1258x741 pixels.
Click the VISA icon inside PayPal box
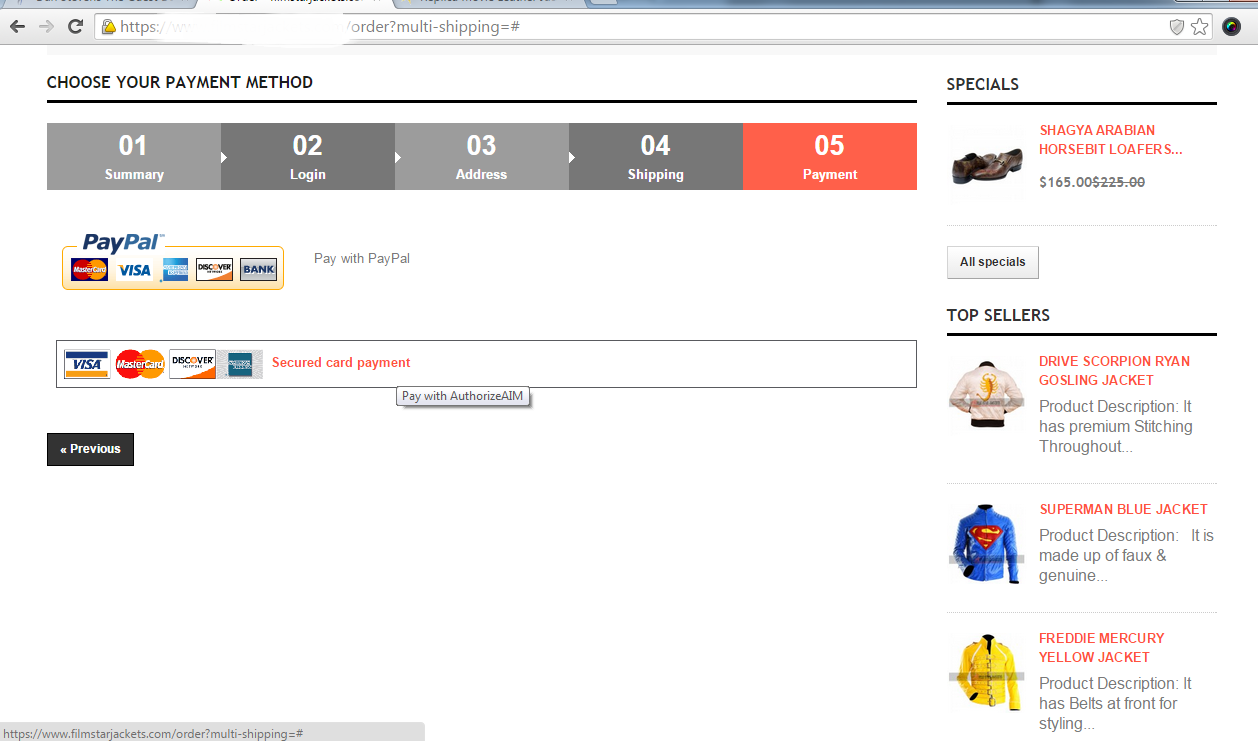tap(134, 270)
